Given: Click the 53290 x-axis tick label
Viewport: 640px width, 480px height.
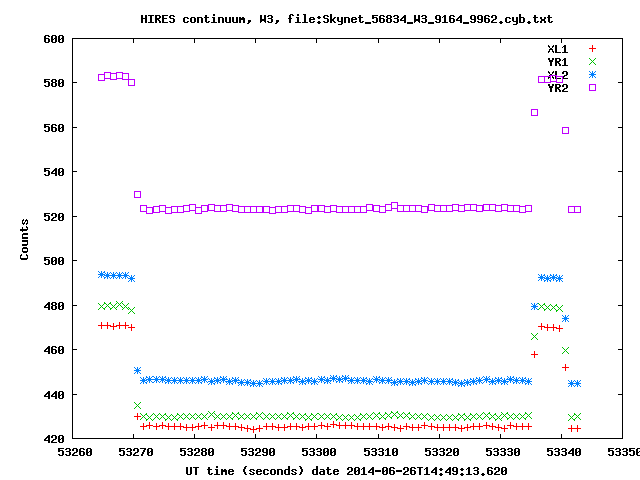Looking at the screenshot, I should [x=258, y=452].
